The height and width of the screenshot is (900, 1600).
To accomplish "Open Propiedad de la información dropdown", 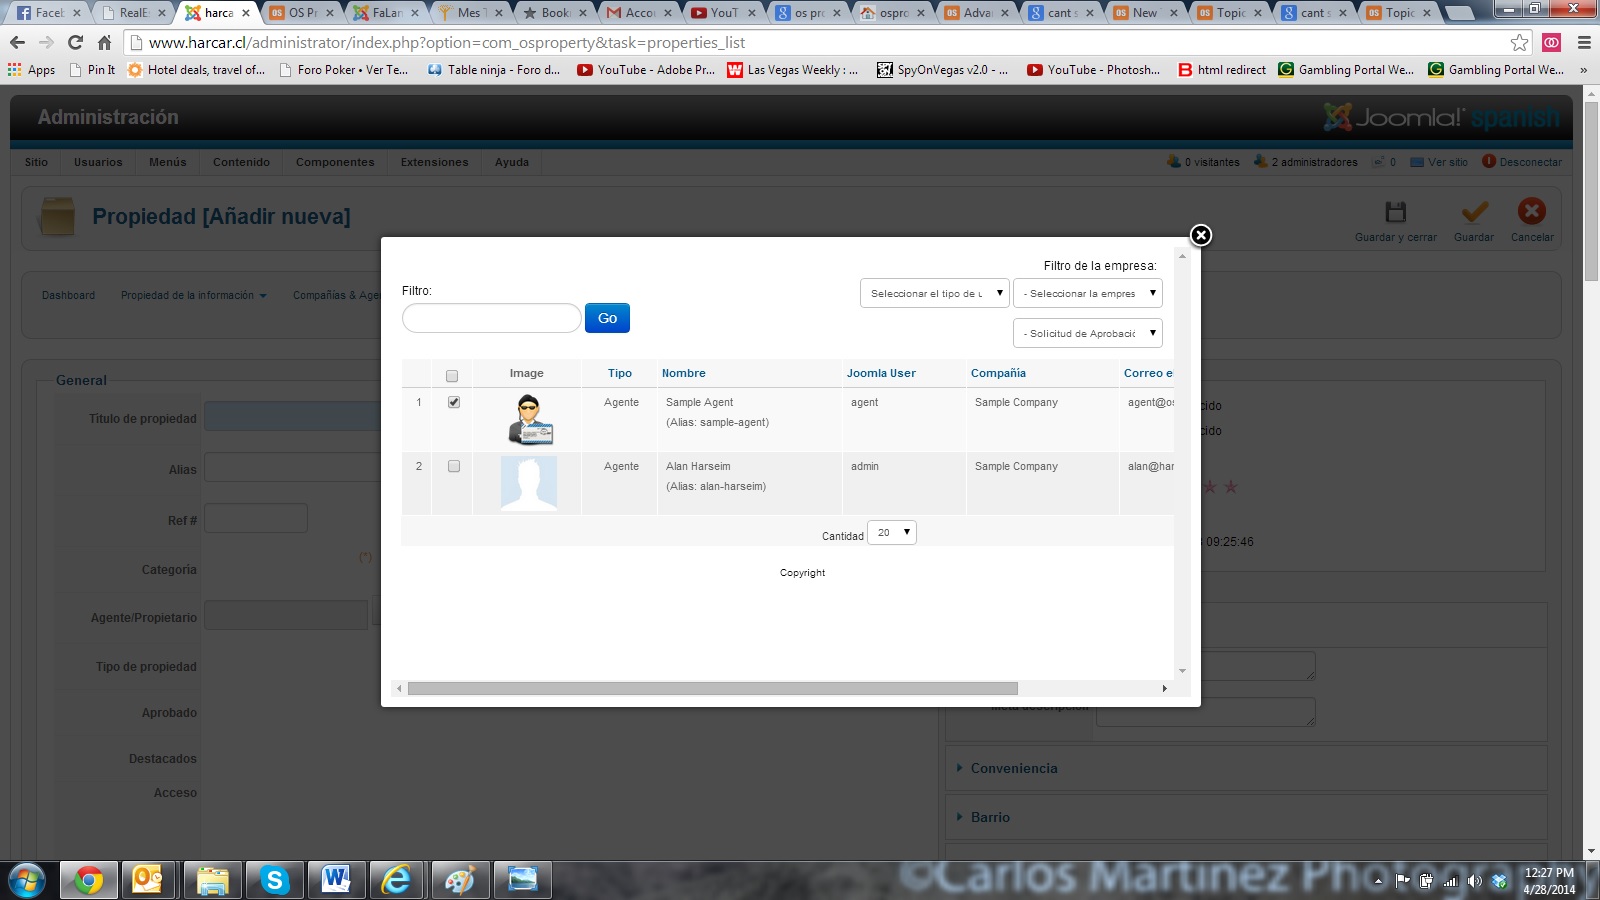I will point(193,295).
